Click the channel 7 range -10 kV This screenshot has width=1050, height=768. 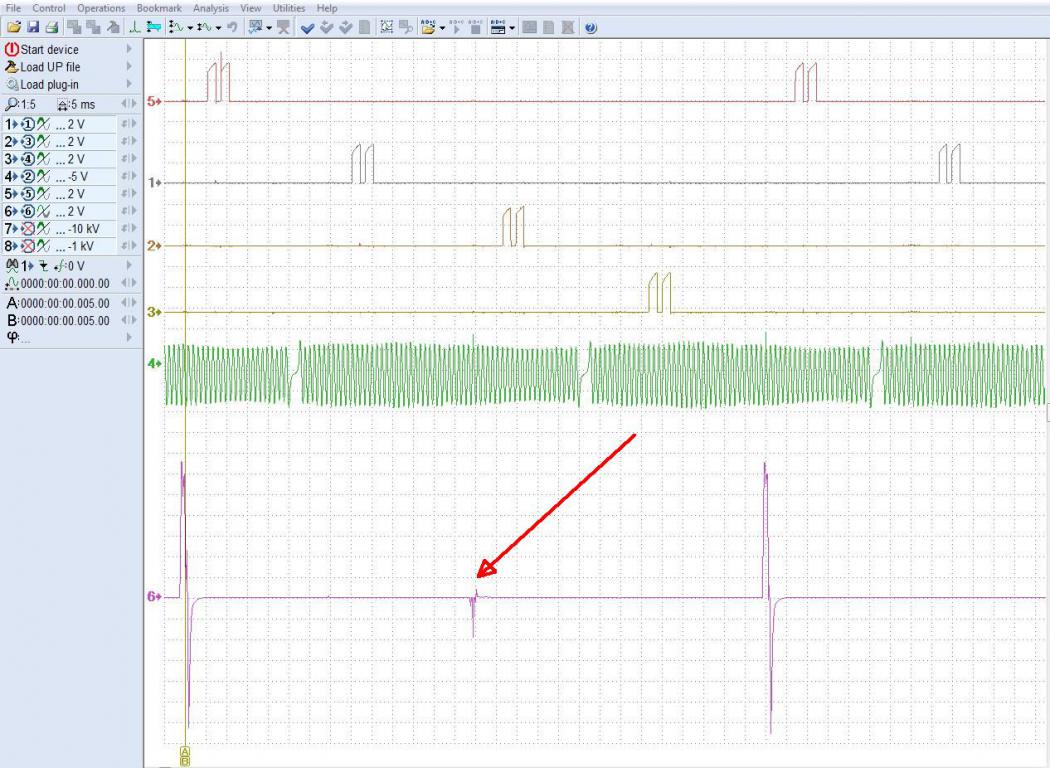click(x=84, y=229)
